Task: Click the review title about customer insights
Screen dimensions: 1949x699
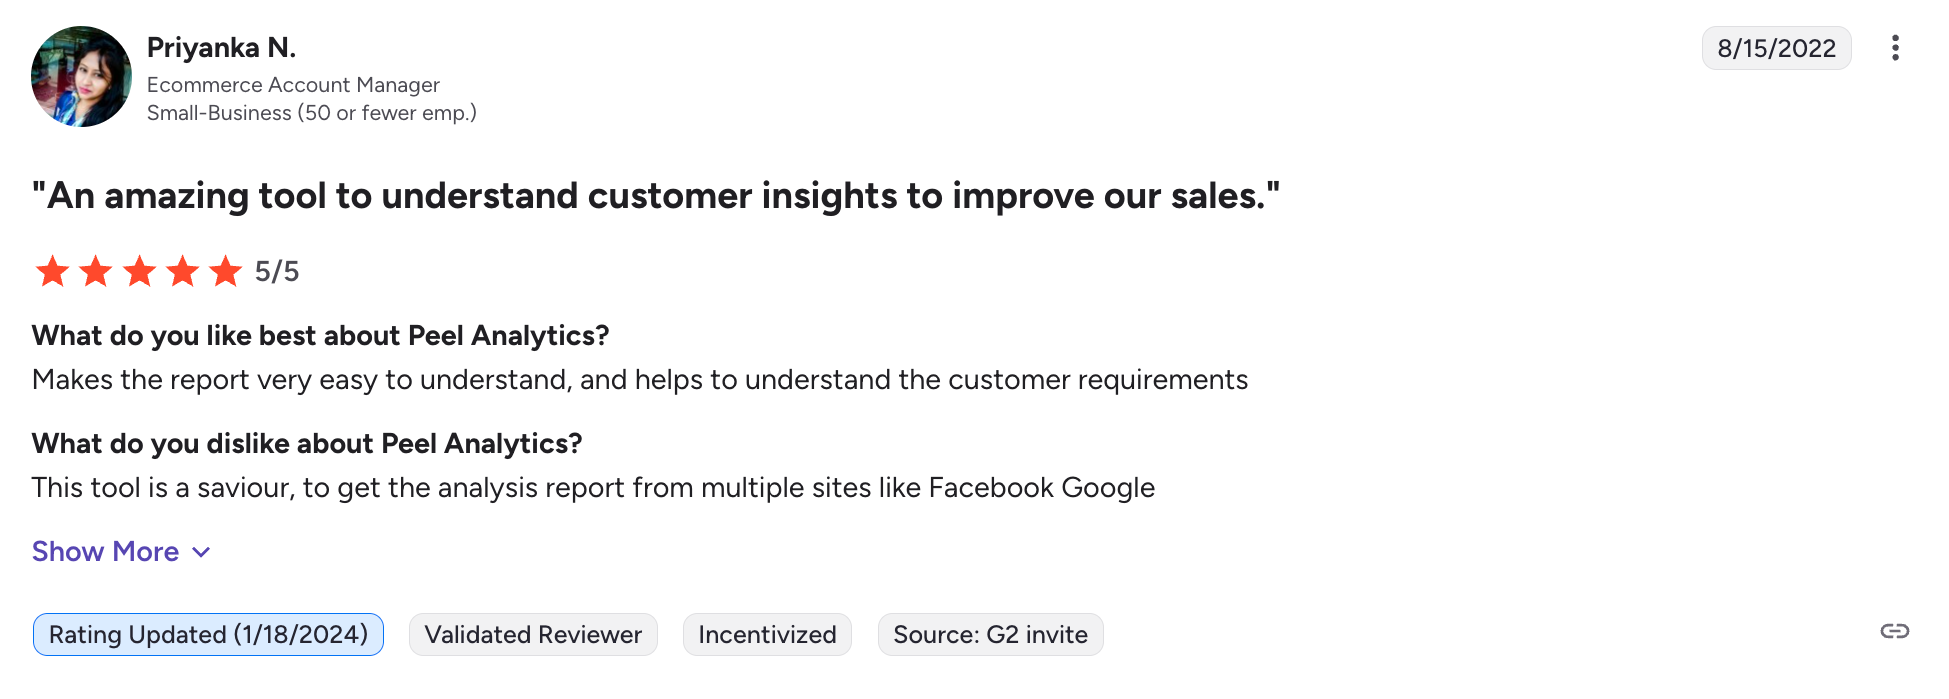Action: pos(656,196)
